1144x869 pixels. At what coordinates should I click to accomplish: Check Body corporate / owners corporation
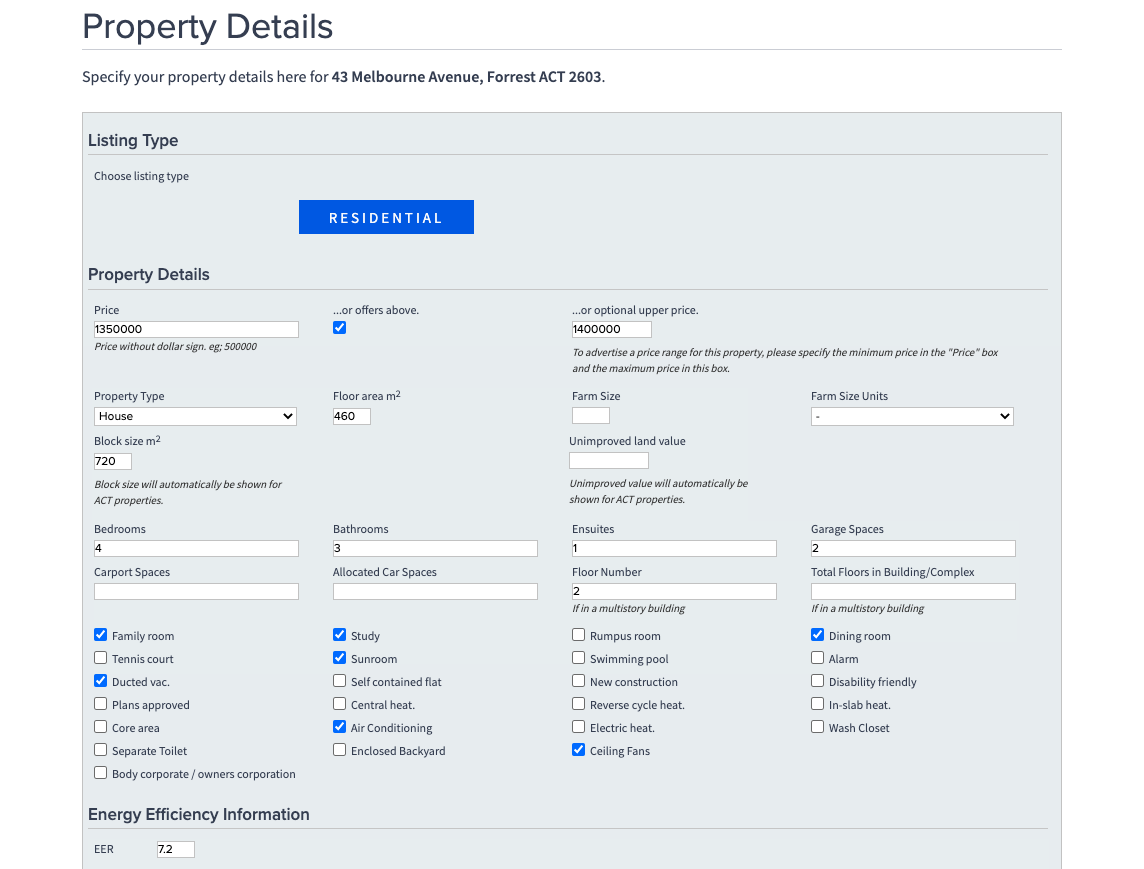[x=101, y=773]
